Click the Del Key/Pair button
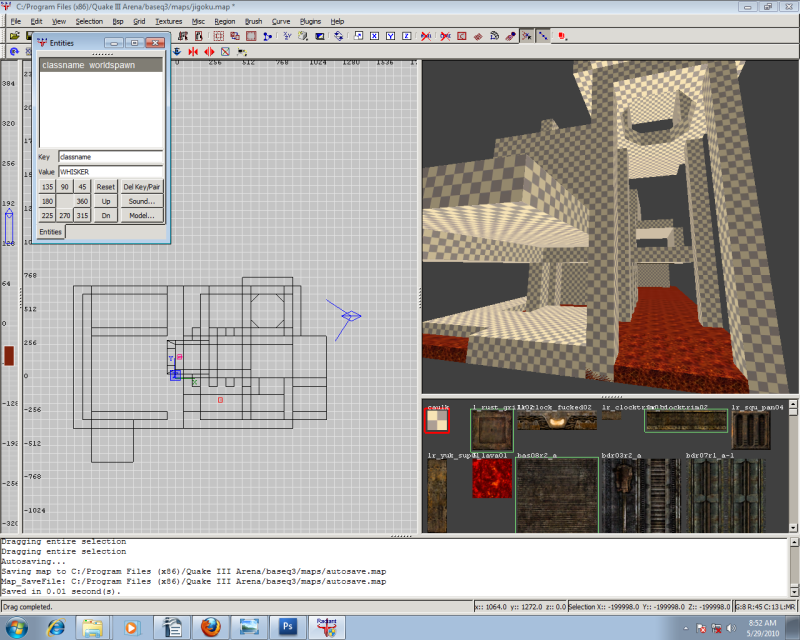This screenshot has height=640, width=800. click(142, 187)
